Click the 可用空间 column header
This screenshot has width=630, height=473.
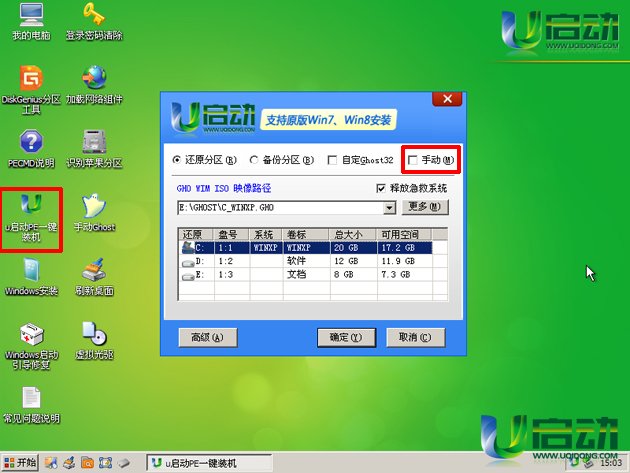(x=402, y=234)
